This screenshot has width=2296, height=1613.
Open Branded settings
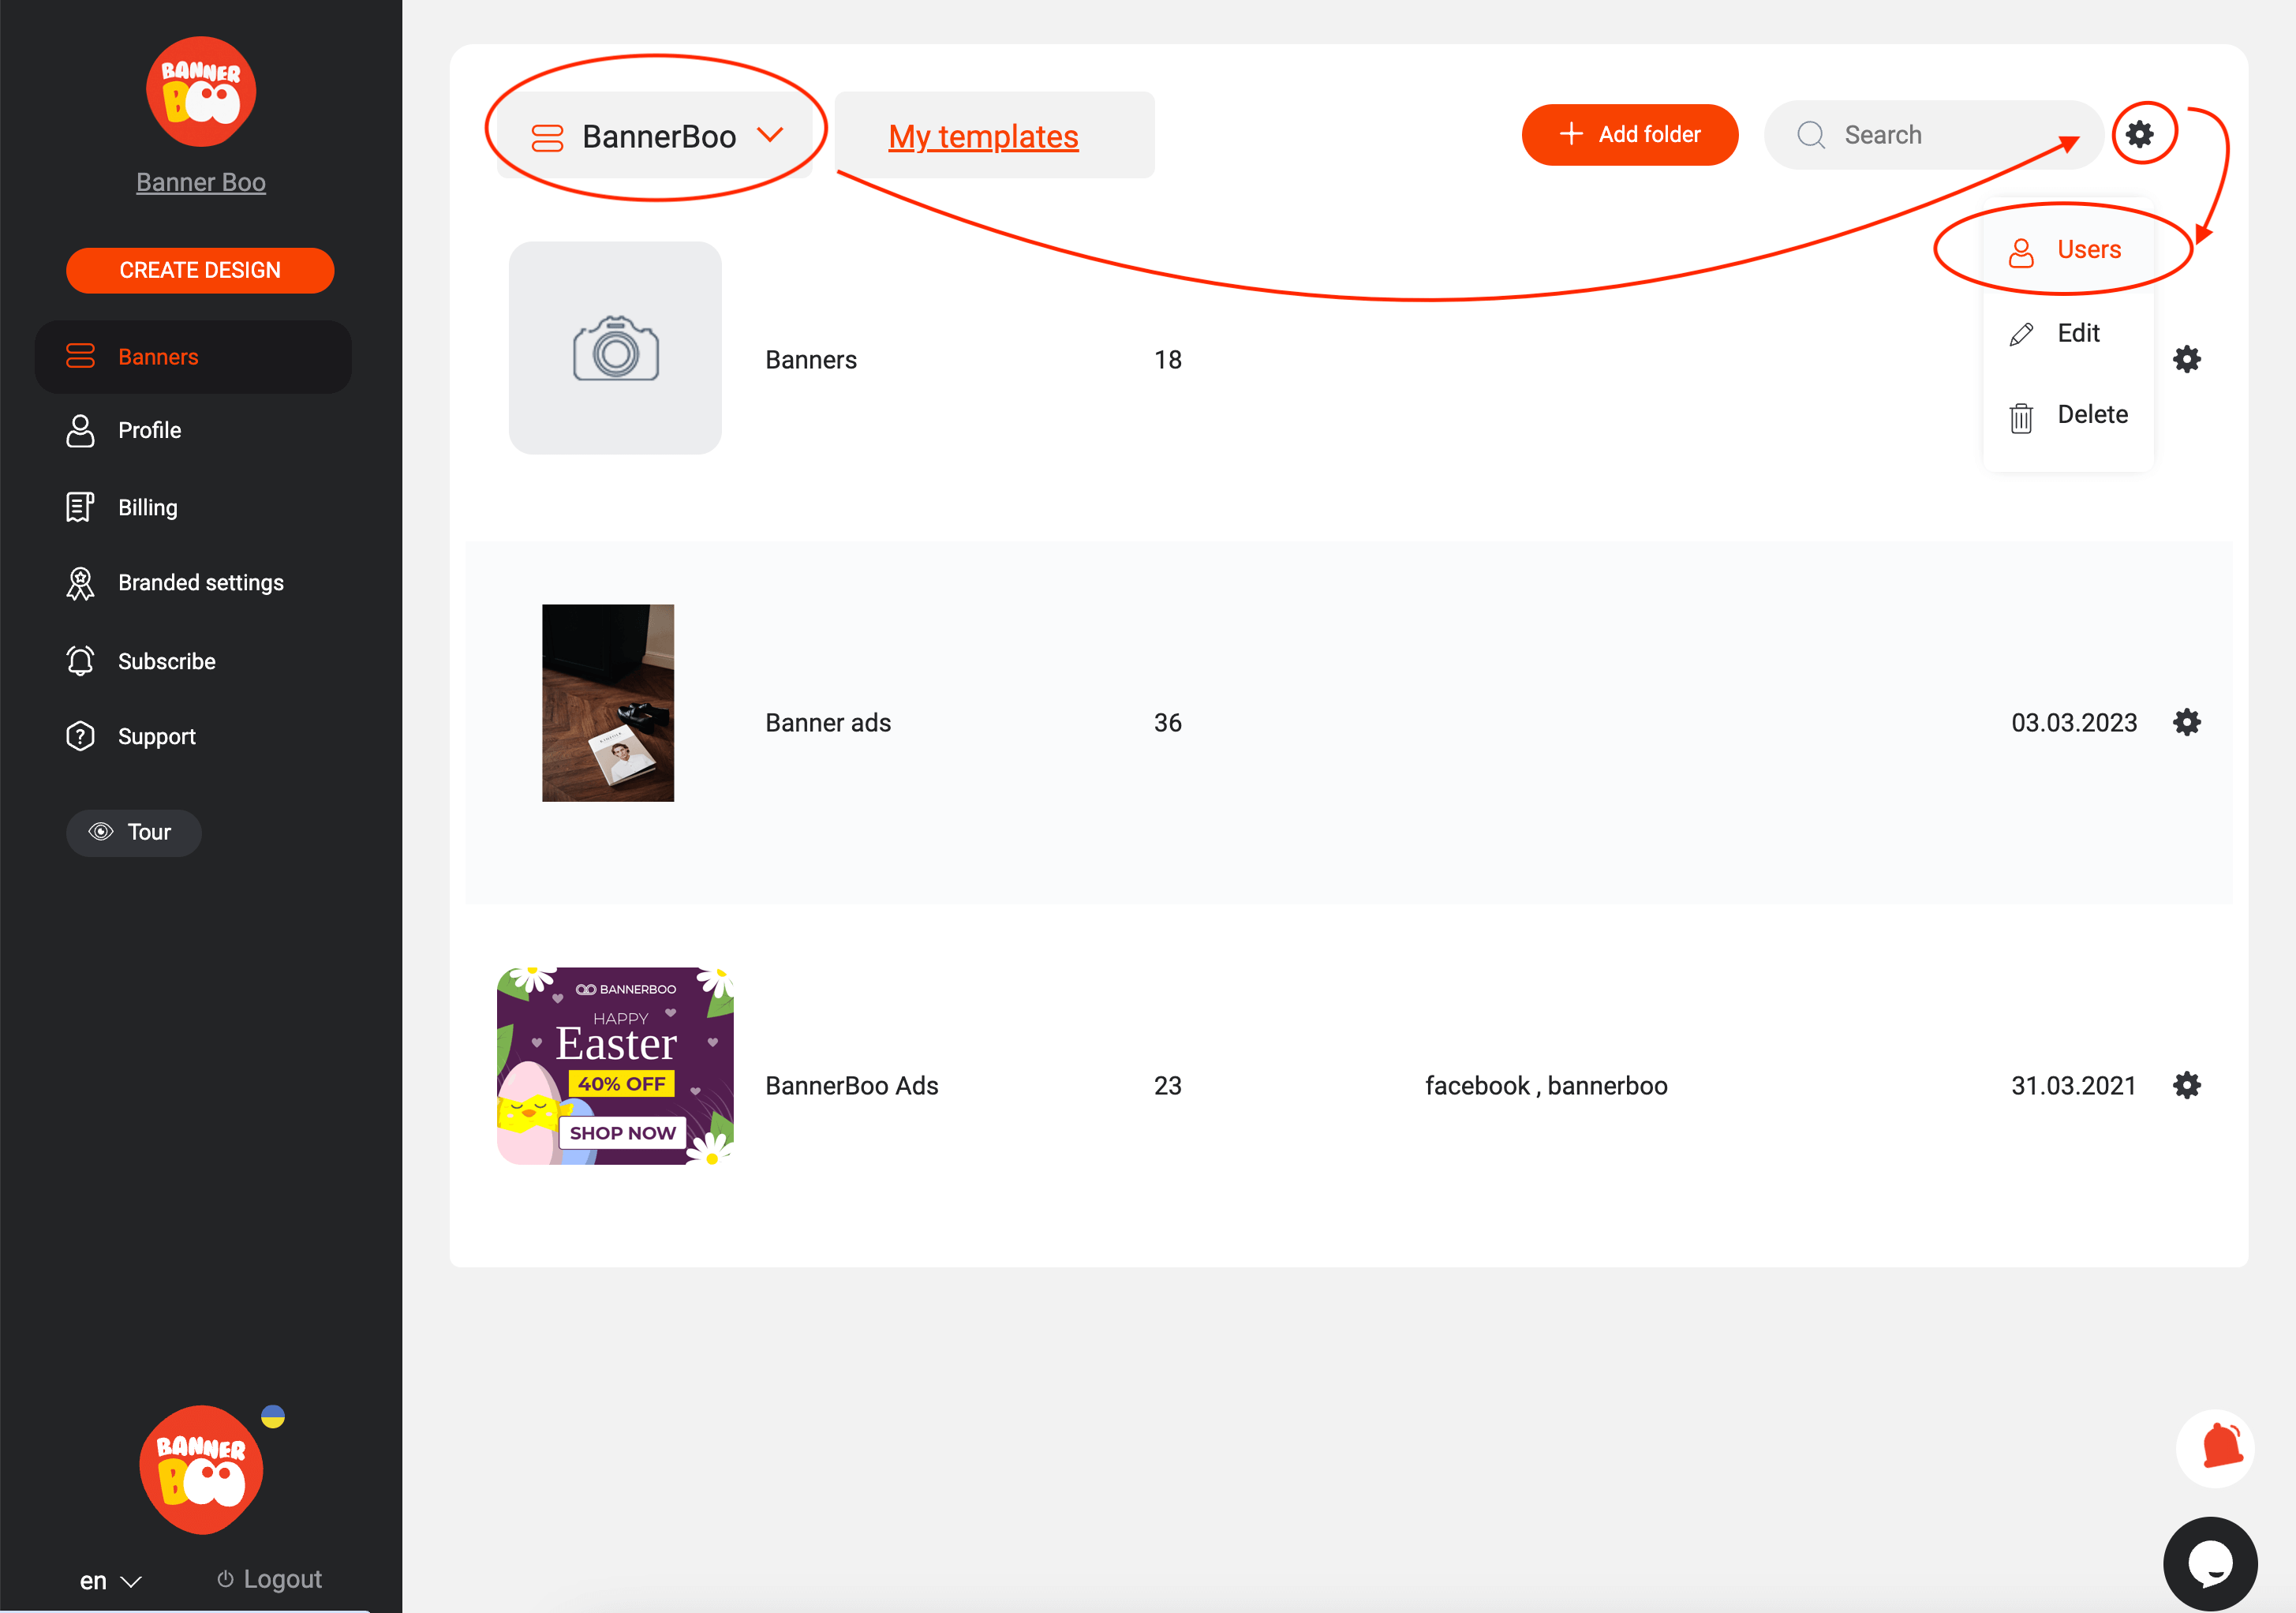tap(201, 582)
